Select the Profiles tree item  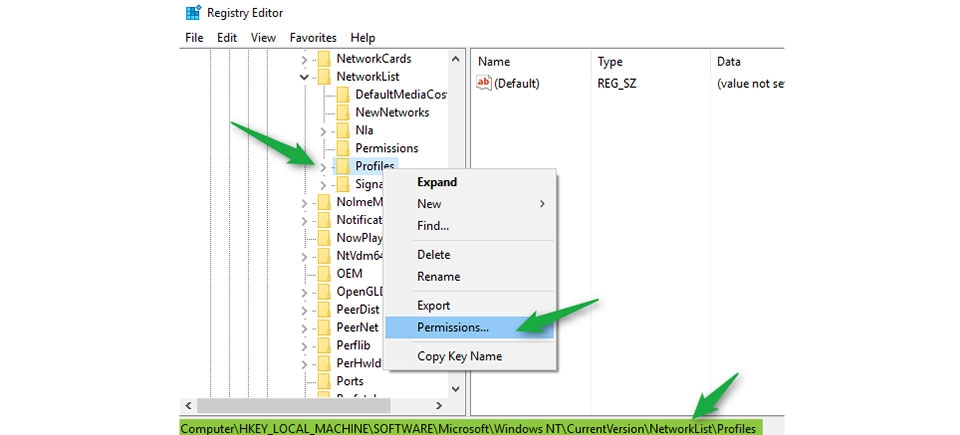click(x=375, y=165)
